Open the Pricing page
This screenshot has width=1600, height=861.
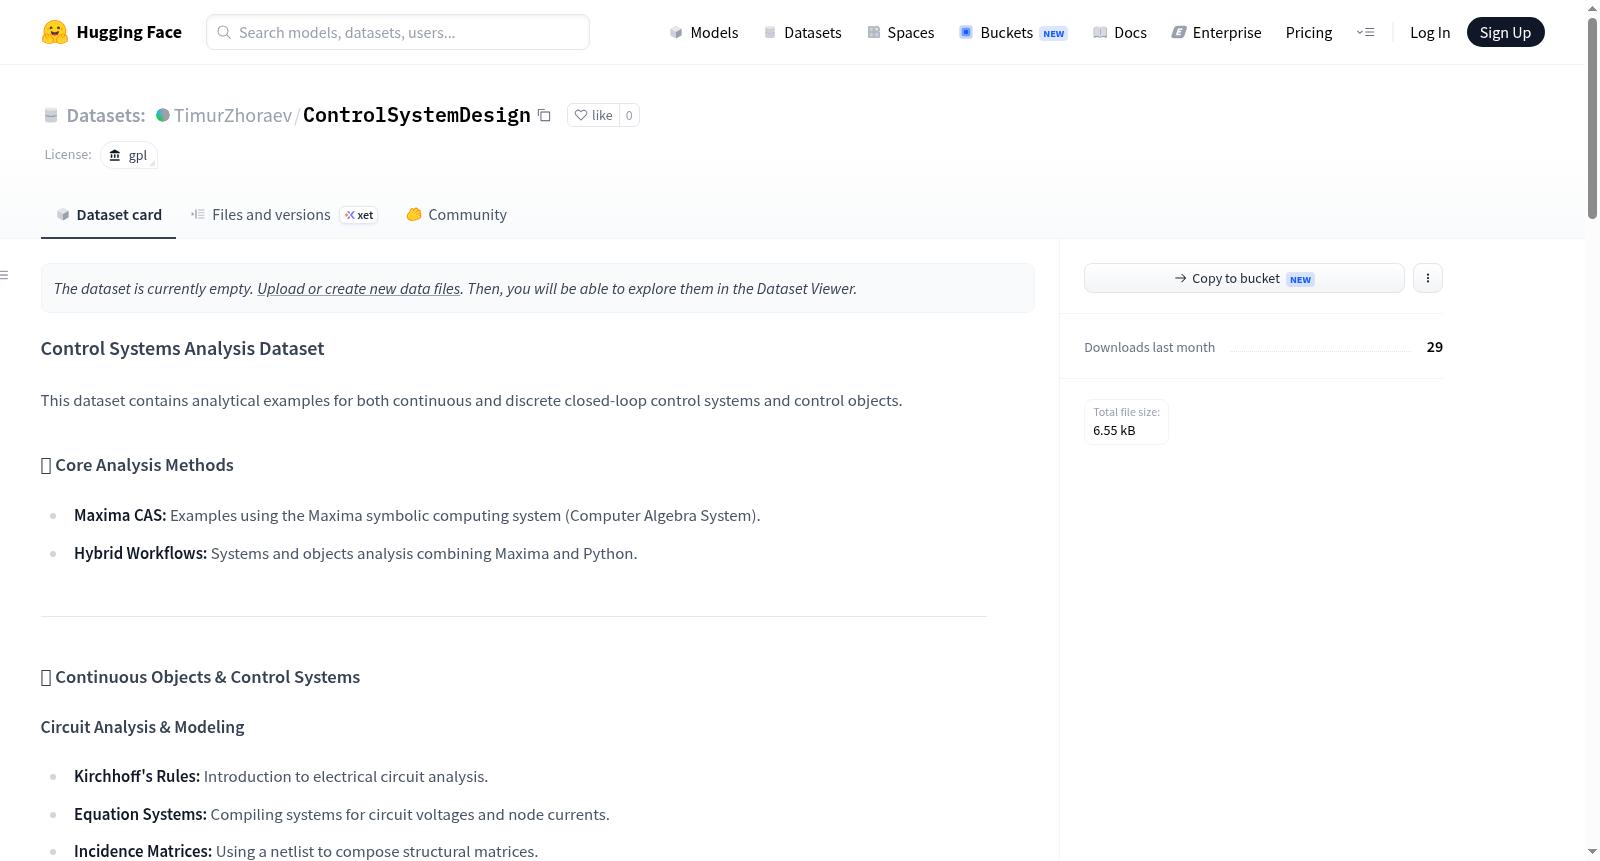coord(1309,32)
